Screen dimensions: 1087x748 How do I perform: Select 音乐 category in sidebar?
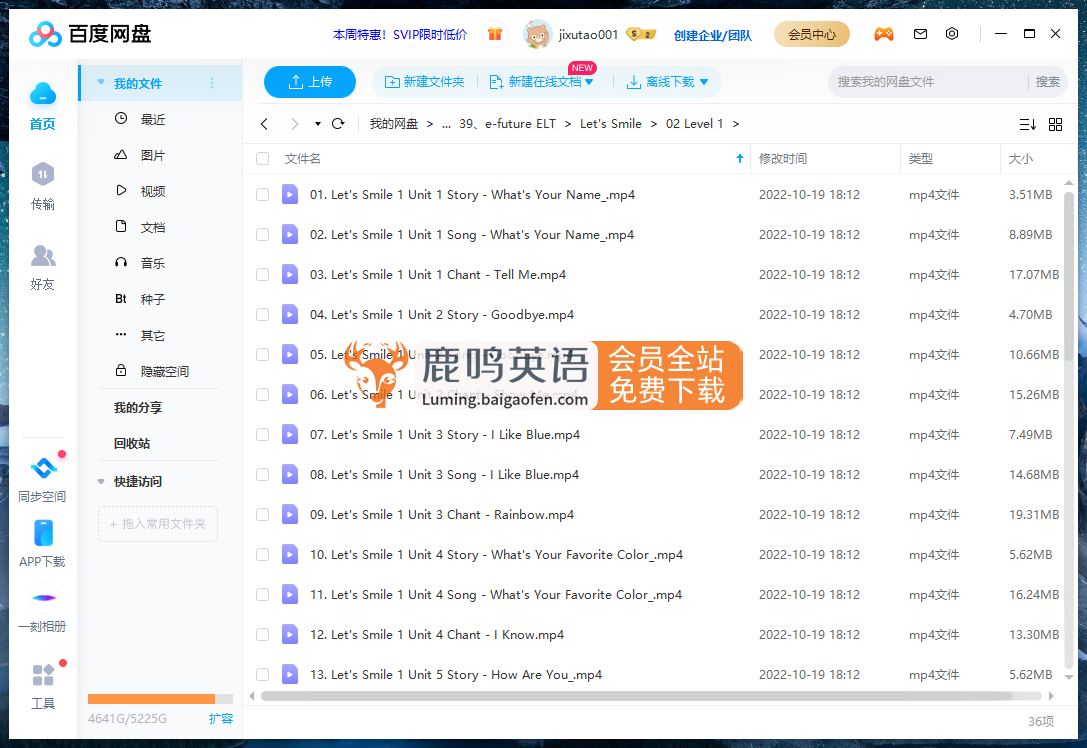(x=153, y=263)
